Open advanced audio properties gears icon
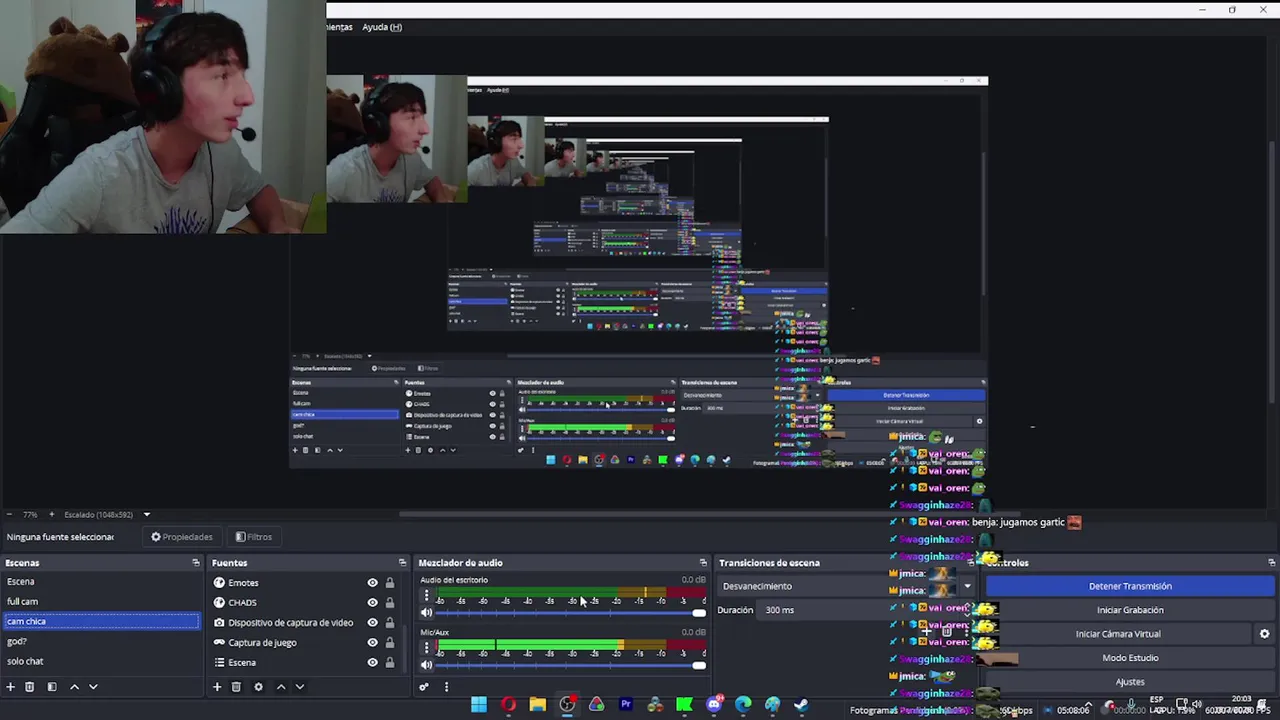This screenshot has height=720, width=1280. (424, 687)
